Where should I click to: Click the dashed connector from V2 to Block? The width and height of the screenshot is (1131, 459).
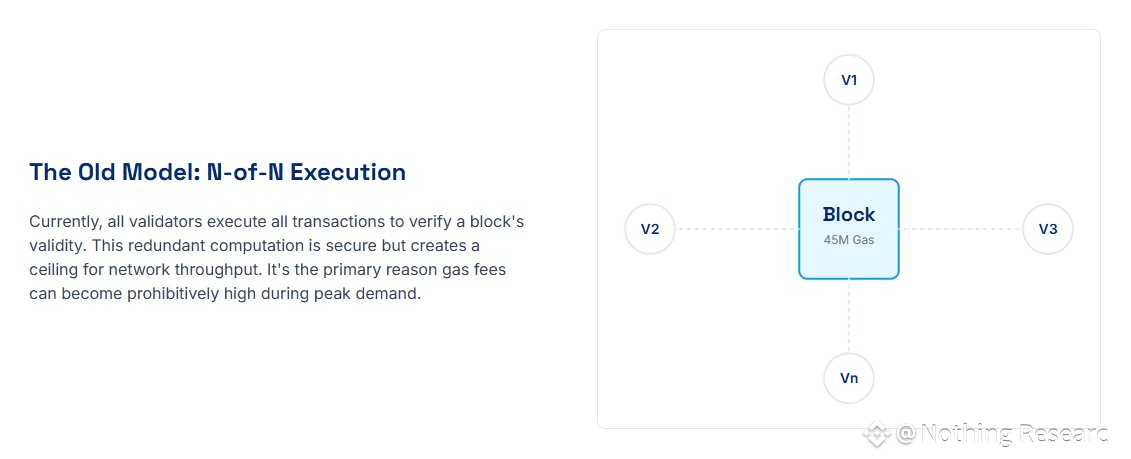737,229
